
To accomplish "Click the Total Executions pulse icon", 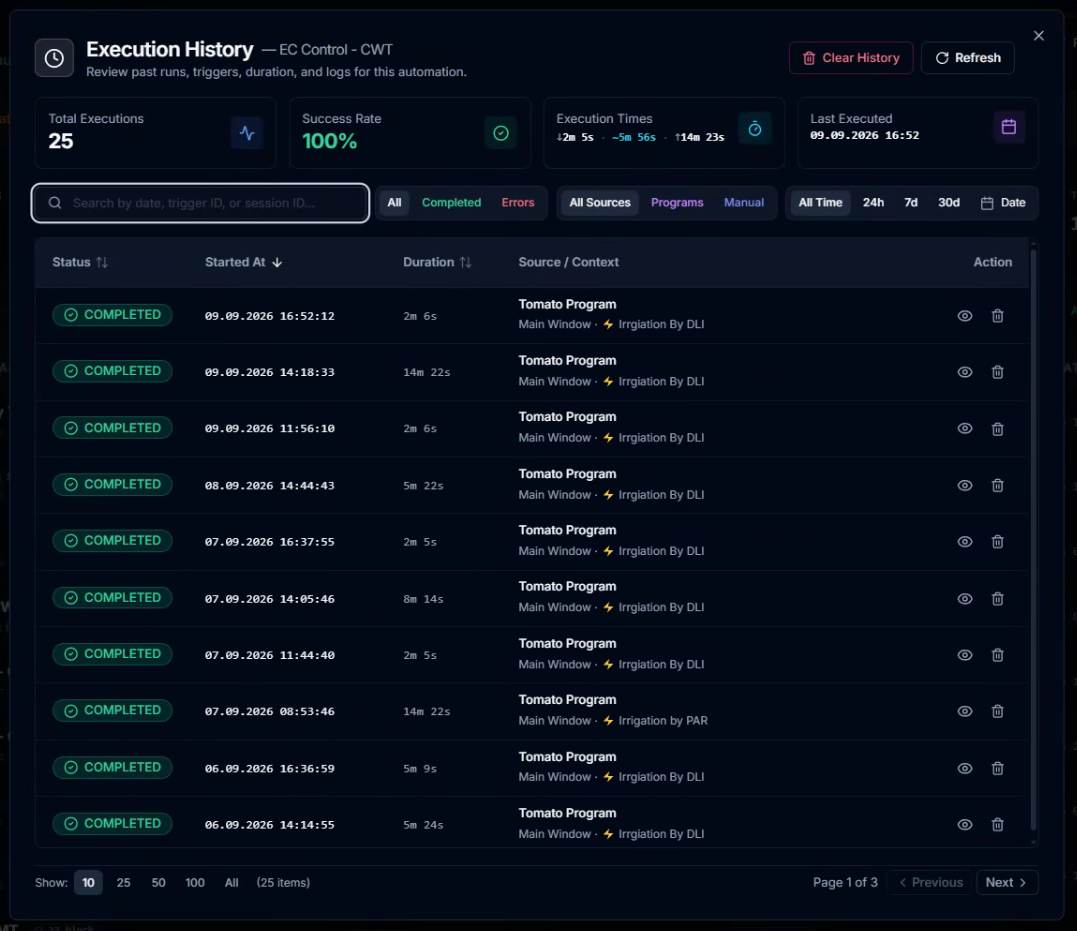I will coord(247,133).
